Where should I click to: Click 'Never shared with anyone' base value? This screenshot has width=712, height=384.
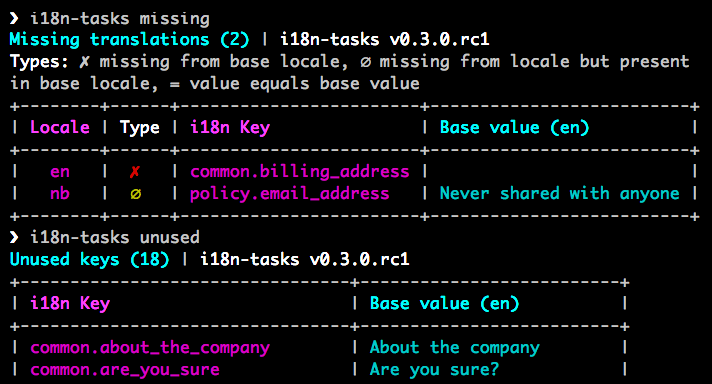pos(559,194)
